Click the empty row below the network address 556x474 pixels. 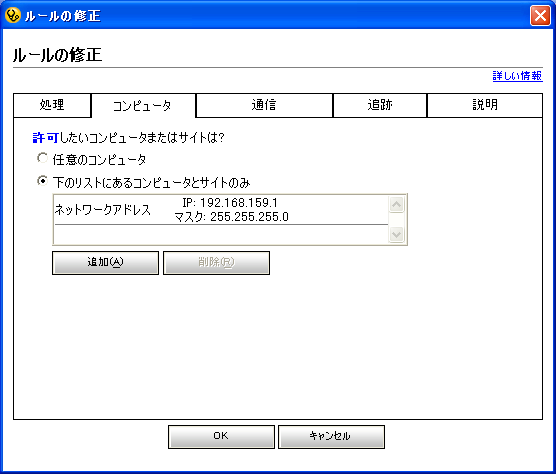tap(221, 234)
